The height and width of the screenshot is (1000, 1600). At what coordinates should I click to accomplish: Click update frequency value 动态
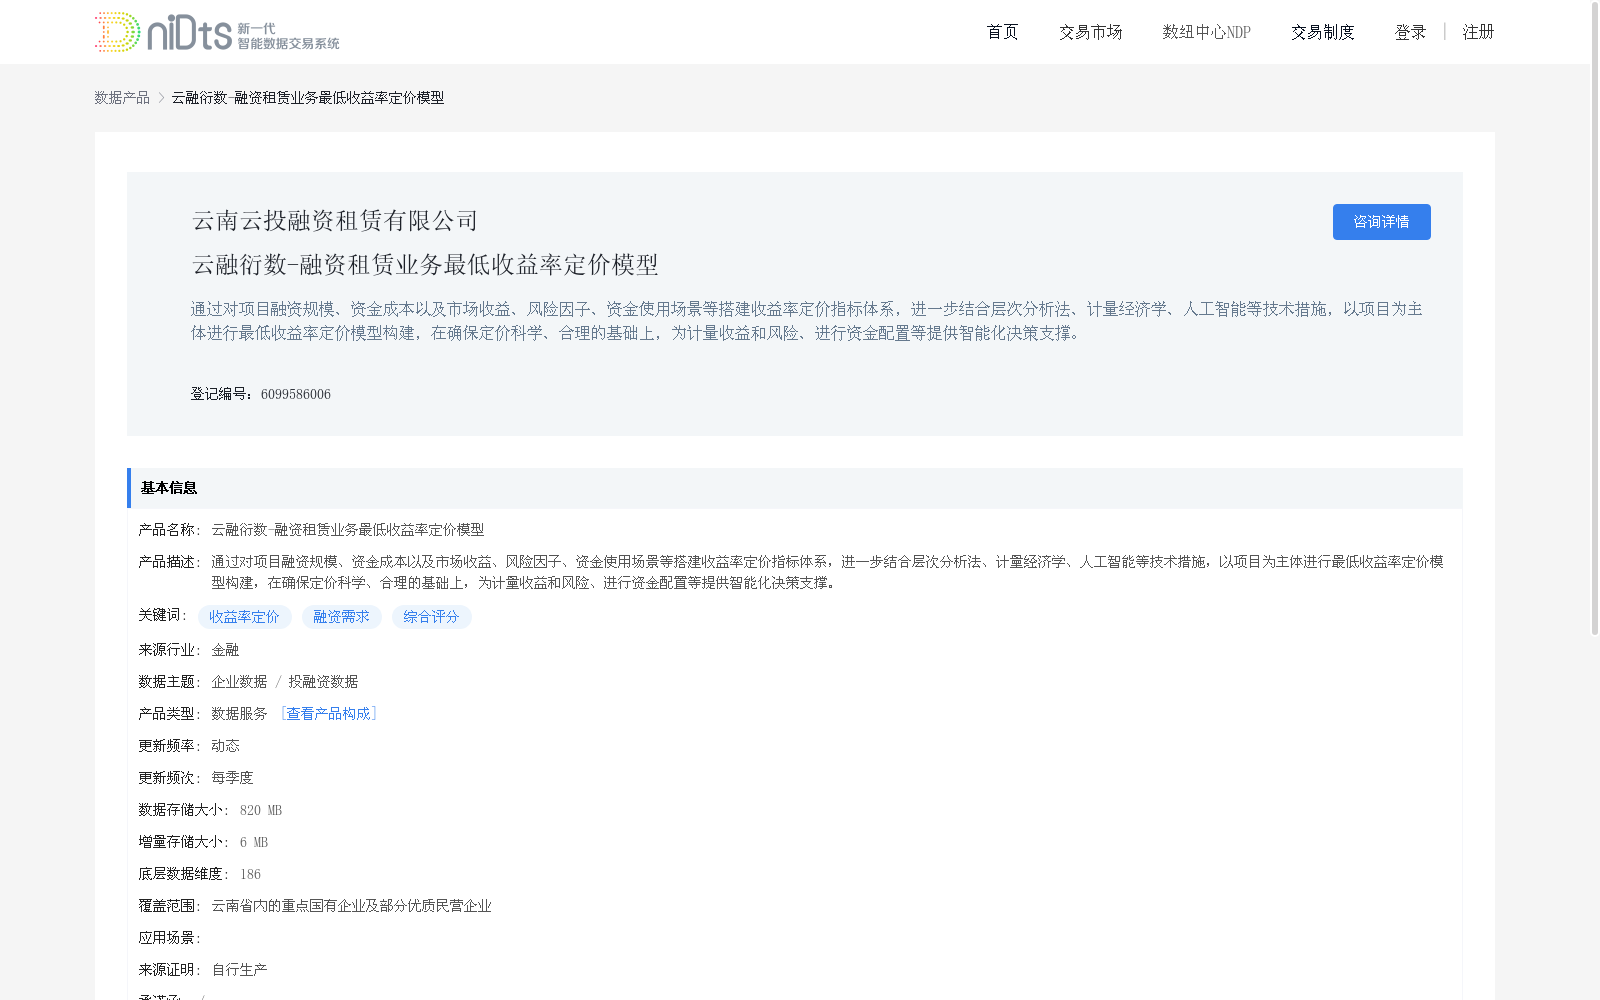pyautogui.click(x=225, y=745)
